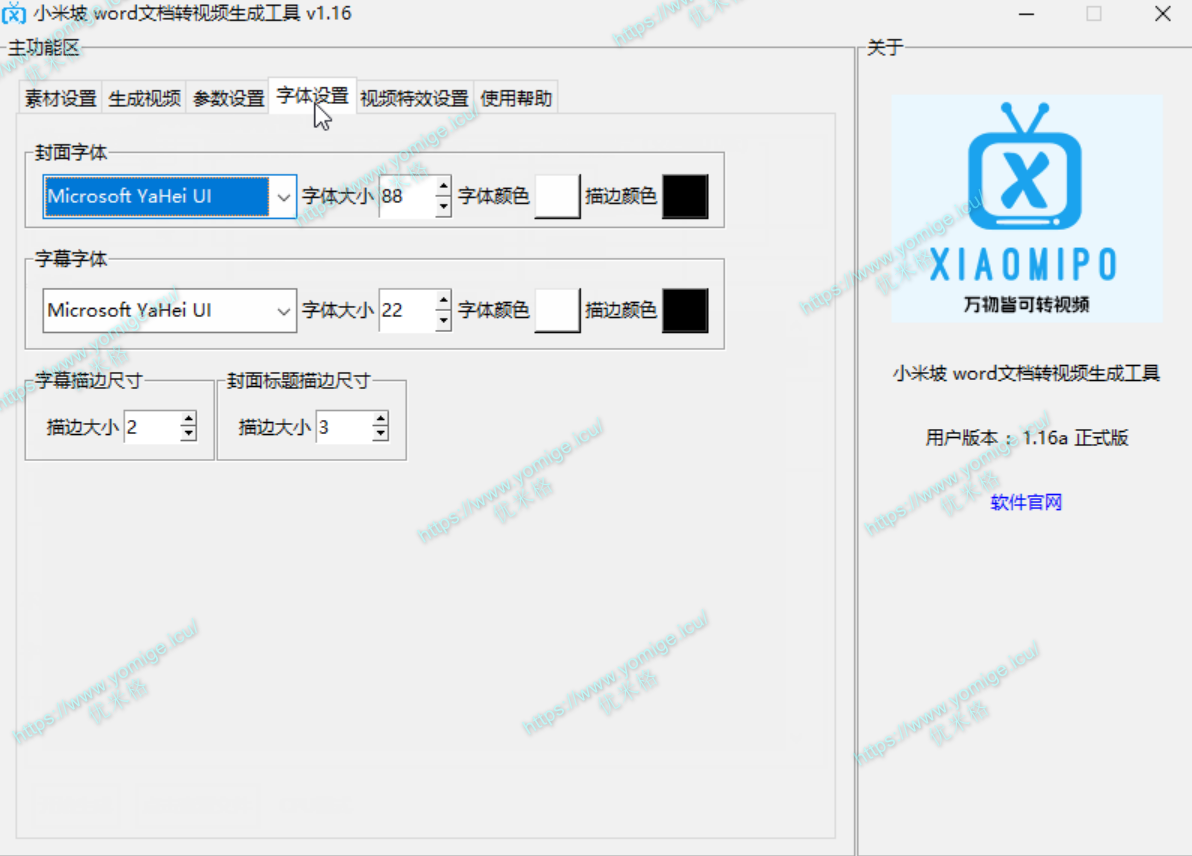Pick the 封面字体 black stroke color swatch
Viewport: 1192px width, 856px height.
pos(685,197)
